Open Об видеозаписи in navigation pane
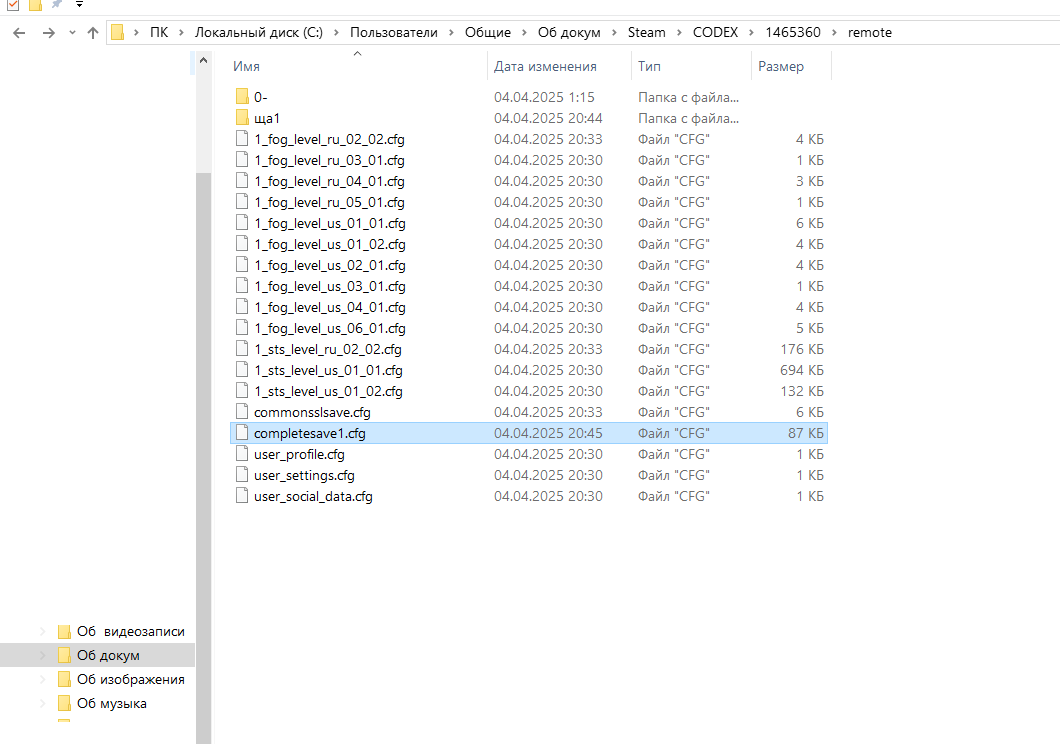Image resolution: width=1060 pixels, height=744 pixels. 130,631
